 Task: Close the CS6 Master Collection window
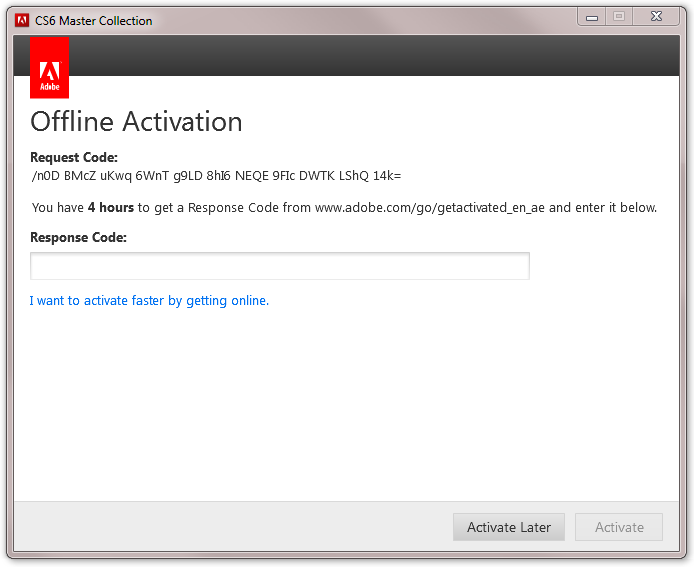pyautogui.click(x=656, y=16)
